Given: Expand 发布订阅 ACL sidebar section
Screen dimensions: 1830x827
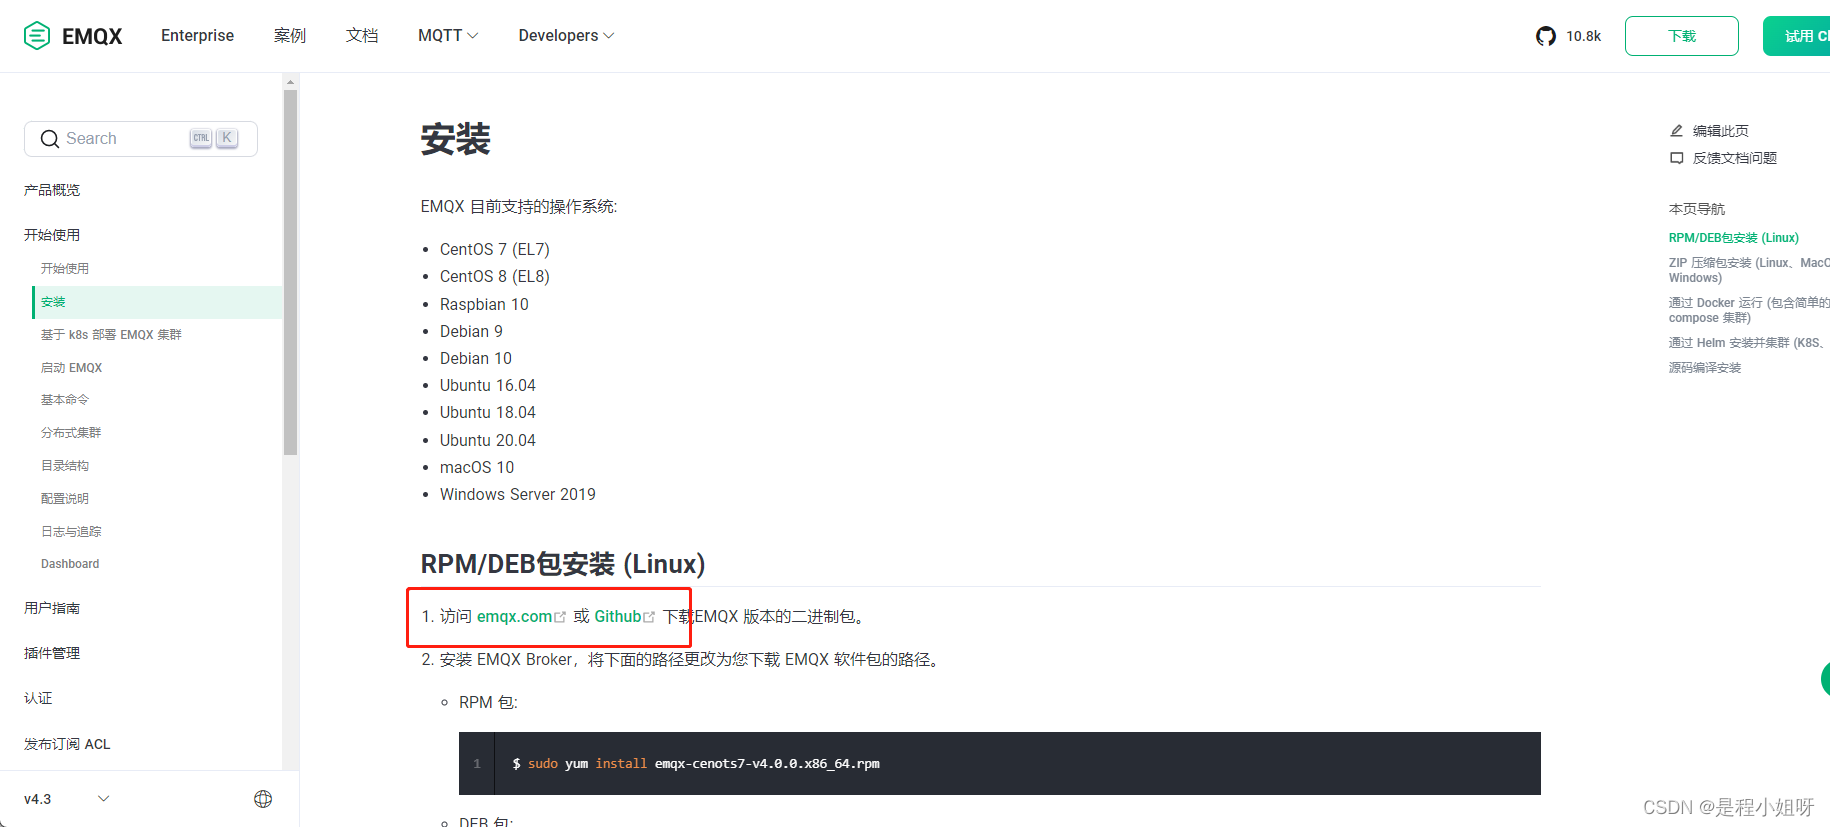Looking at the screenshot, I should pos(67,744).
